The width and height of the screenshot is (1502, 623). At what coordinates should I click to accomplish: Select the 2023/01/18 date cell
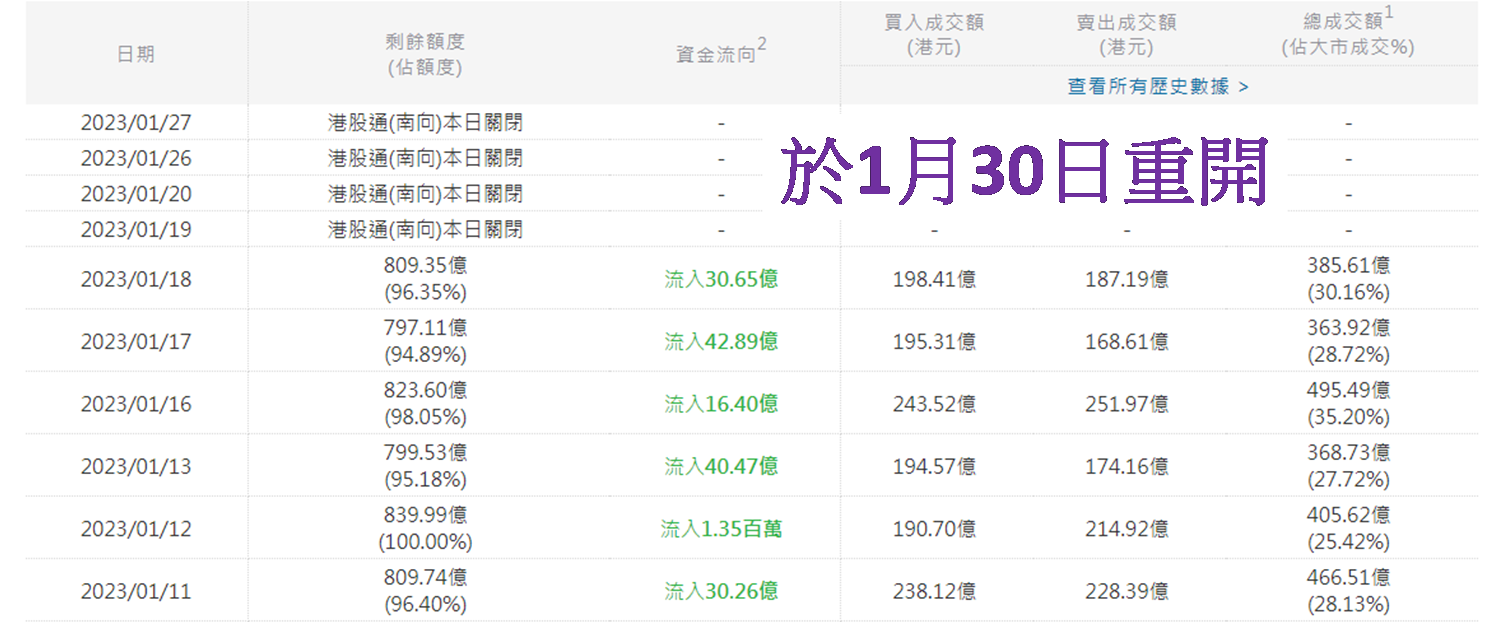[x=136, y=279]
